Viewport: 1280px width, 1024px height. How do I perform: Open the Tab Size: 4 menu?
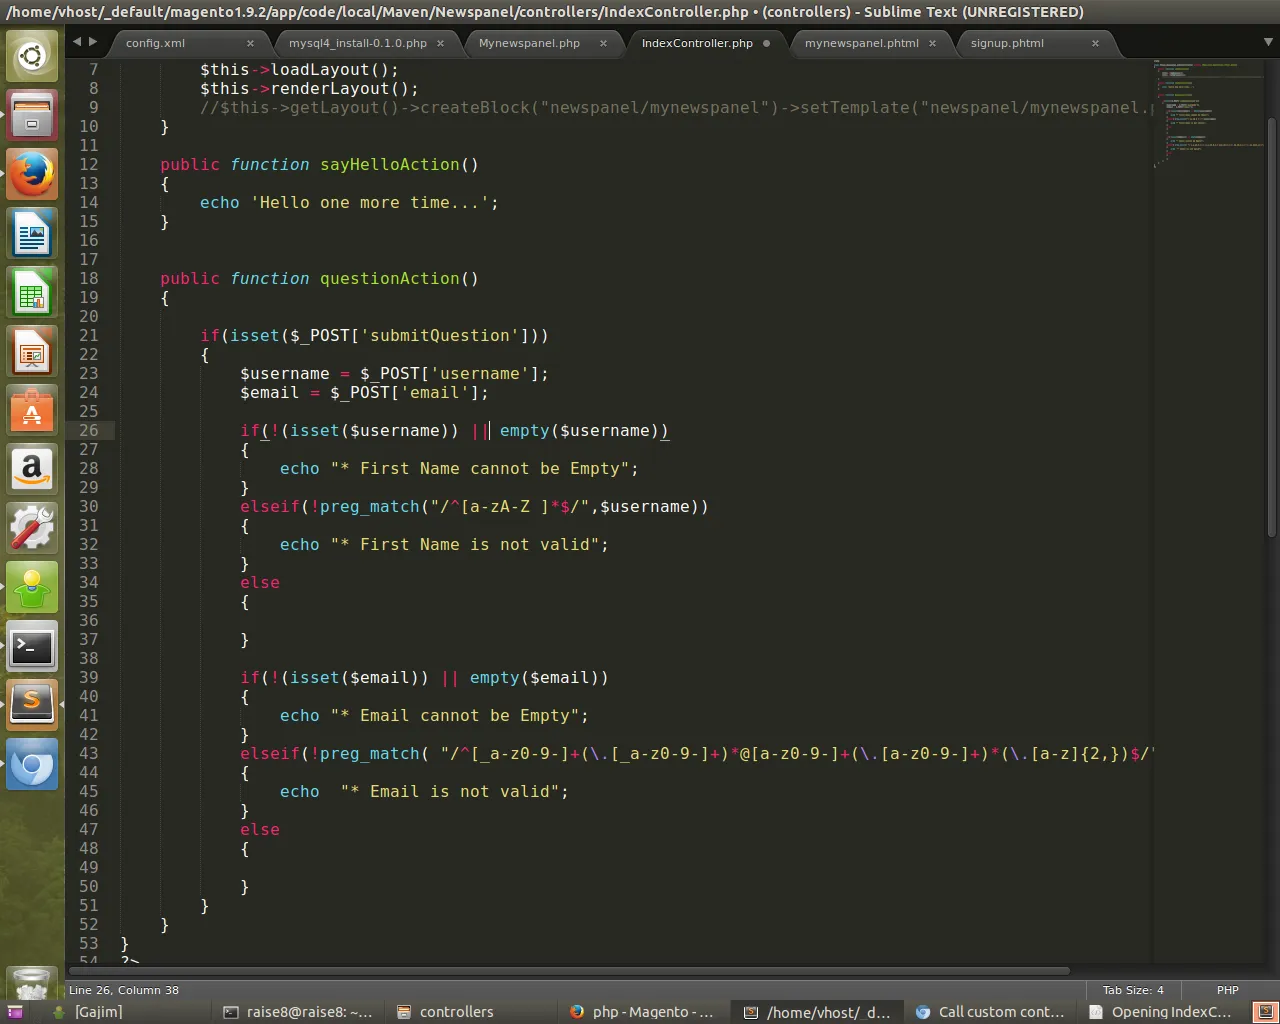coord(1133,990)
